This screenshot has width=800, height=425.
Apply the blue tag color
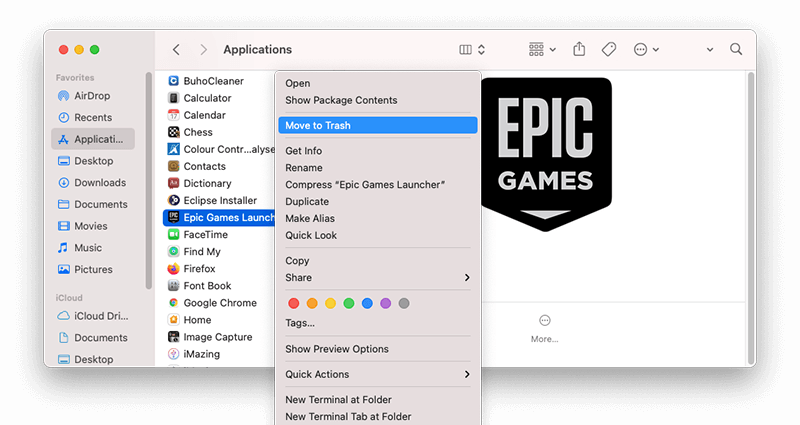click(x=367, y=304)
